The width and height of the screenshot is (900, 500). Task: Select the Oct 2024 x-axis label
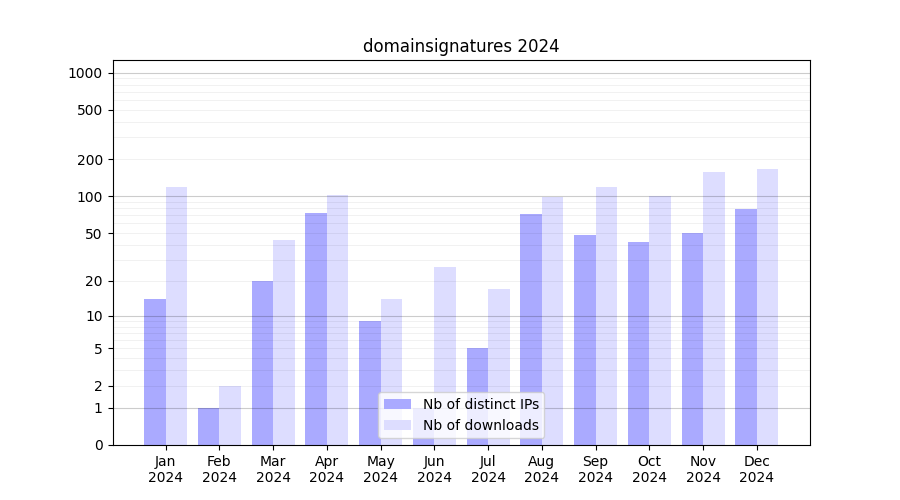click(x=649, y=469)
